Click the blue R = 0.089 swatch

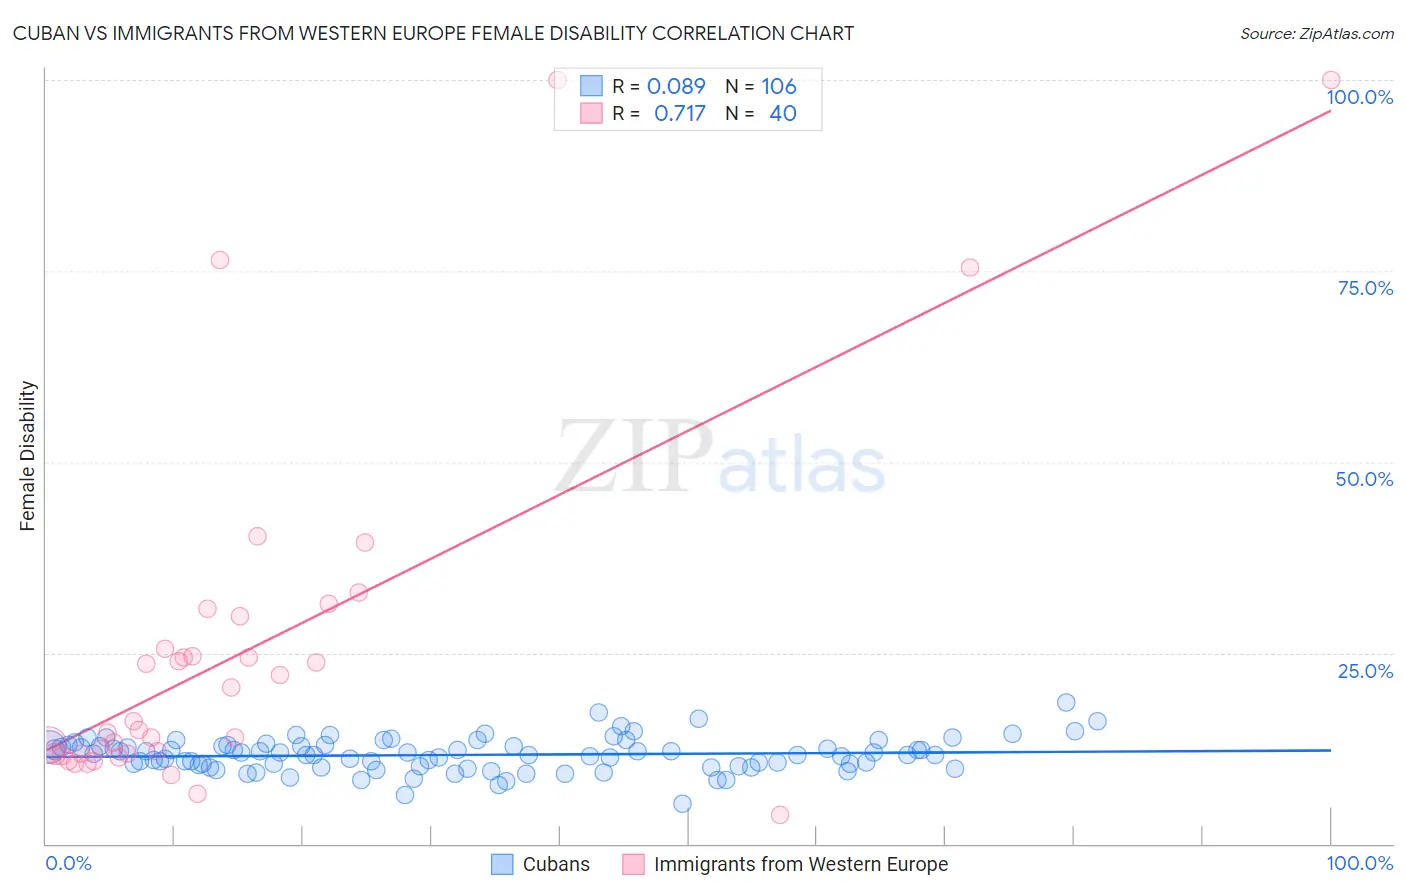591,86
